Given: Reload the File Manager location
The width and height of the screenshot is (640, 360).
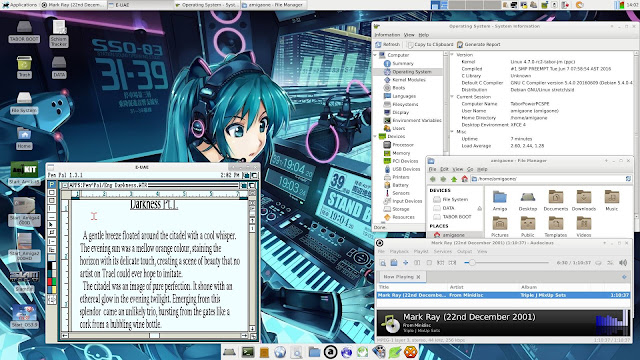Looking at the screenshot, I should [628, 179].
